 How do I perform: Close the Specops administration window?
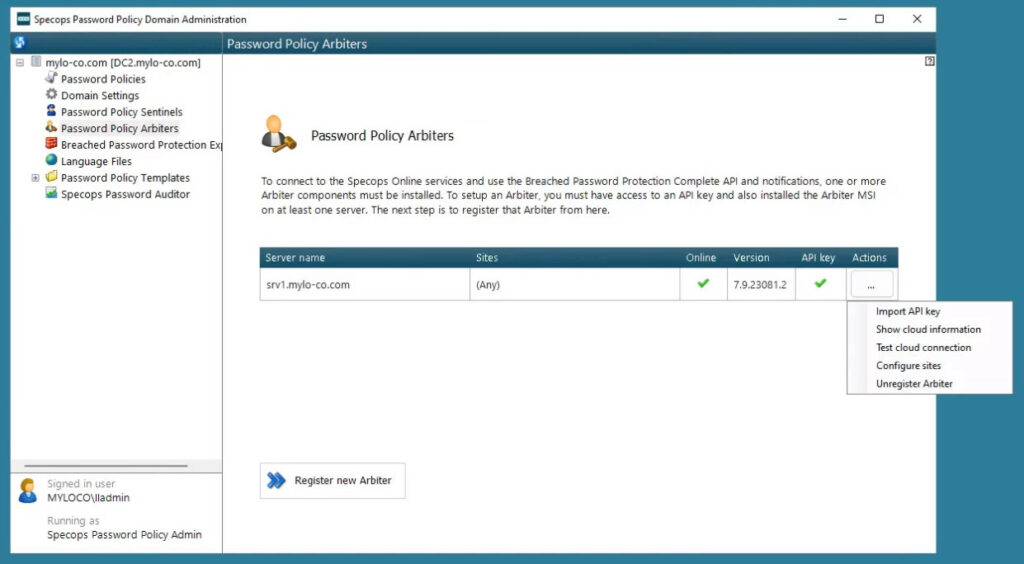917,19
